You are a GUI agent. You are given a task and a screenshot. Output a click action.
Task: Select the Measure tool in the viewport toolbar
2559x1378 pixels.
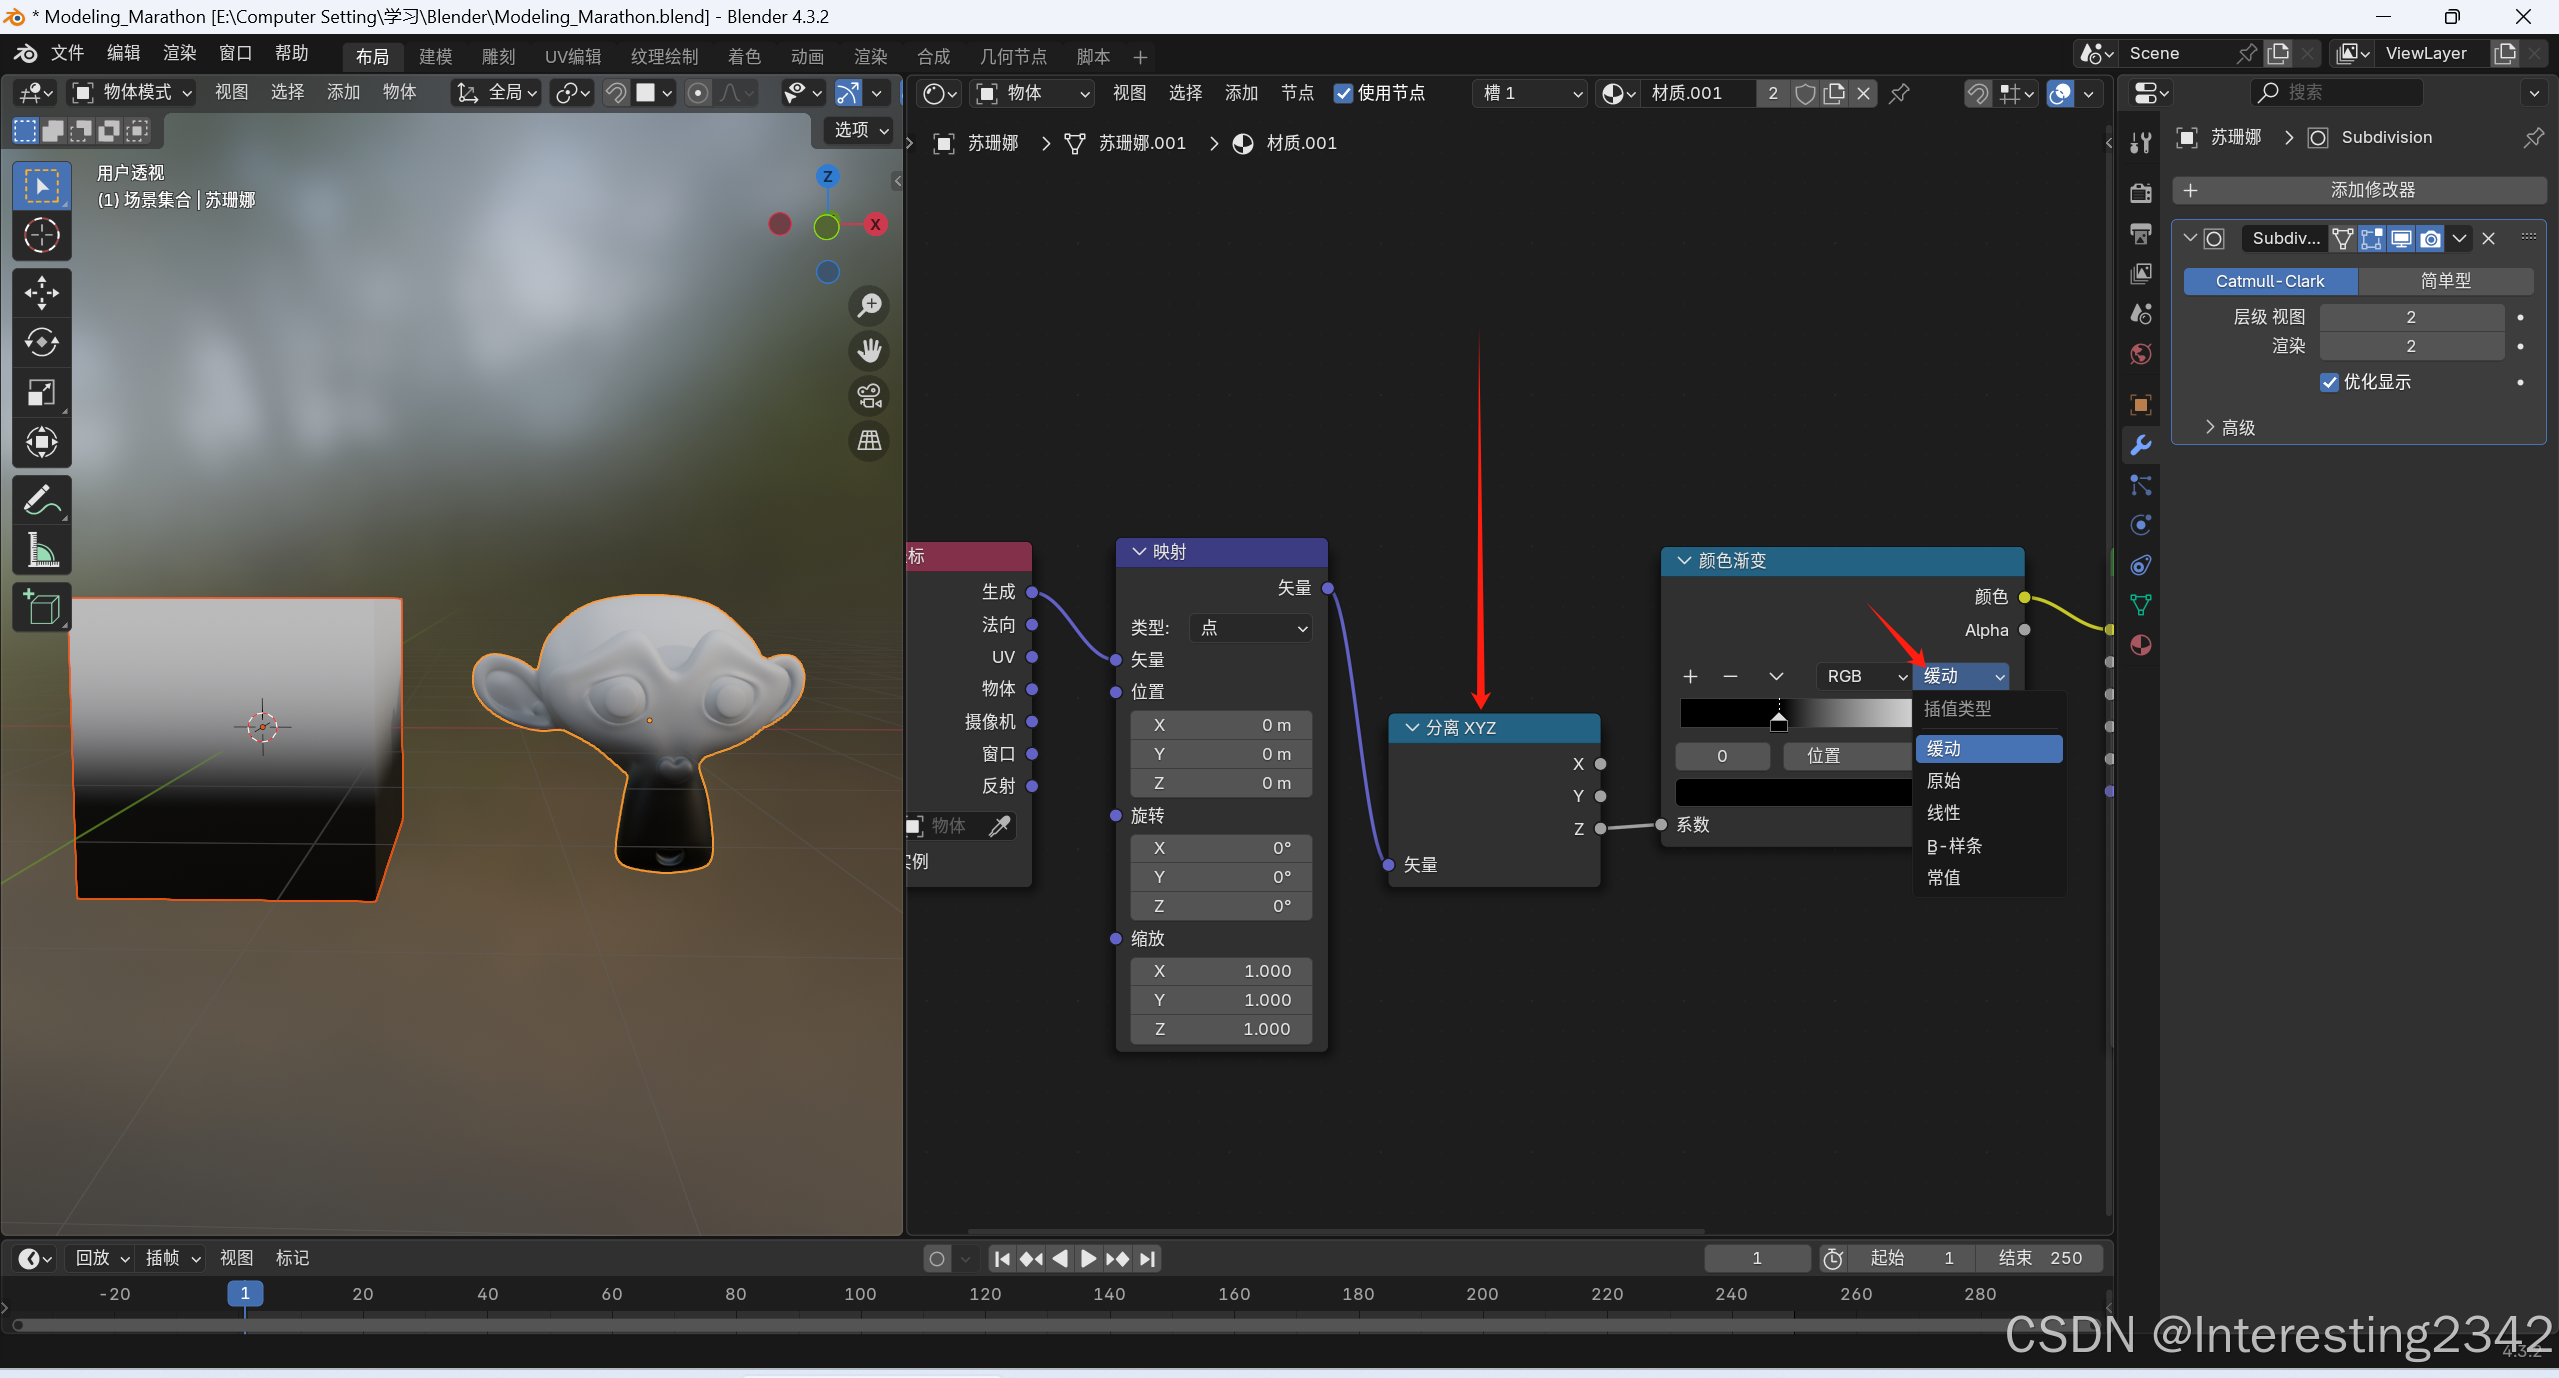click(41, 550)
